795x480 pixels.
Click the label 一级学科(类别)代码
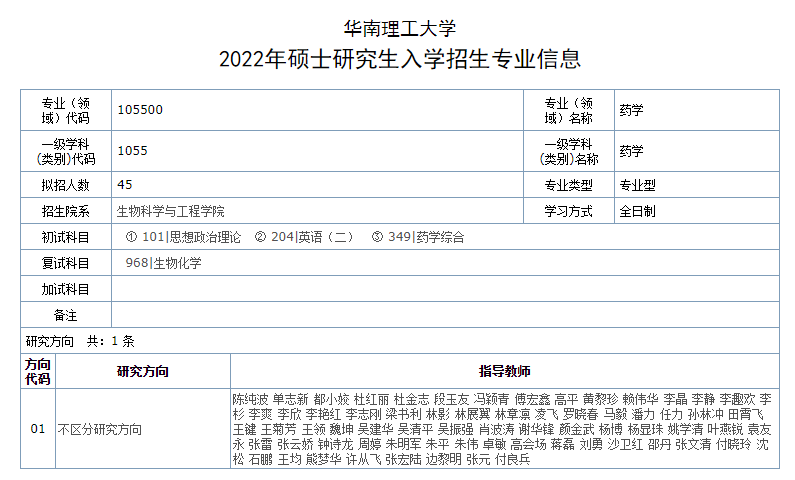tap(65, 152)
